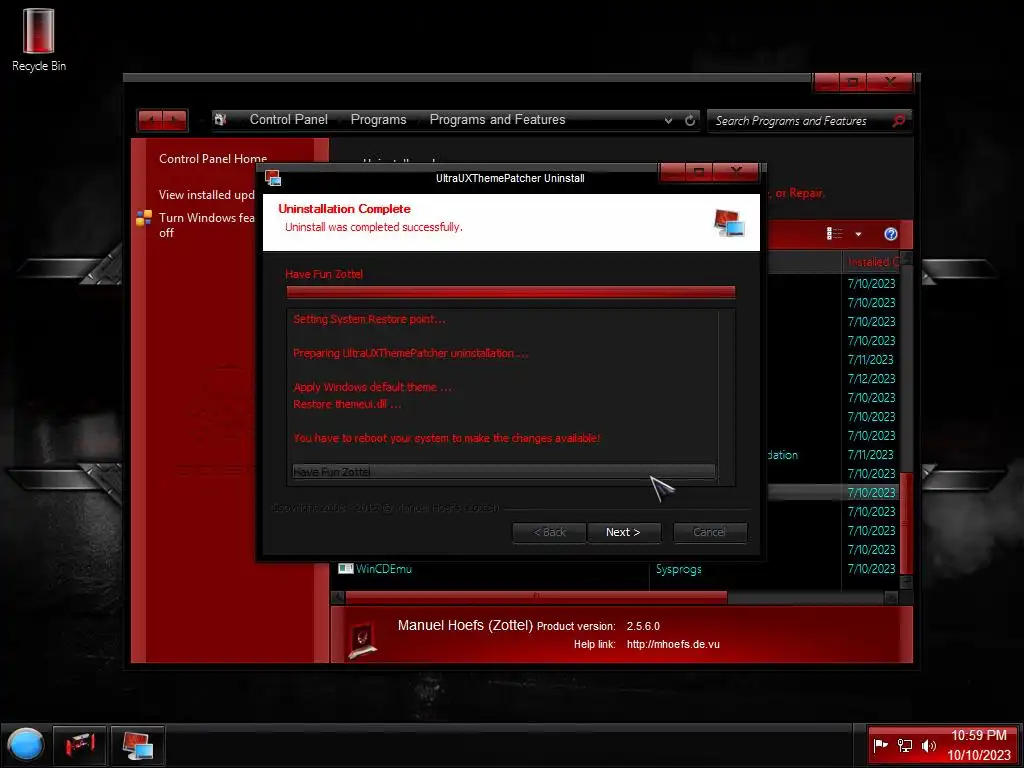1024x768 pixels.
Task: Click the WinCDEmu program icon
Action: 345,569
